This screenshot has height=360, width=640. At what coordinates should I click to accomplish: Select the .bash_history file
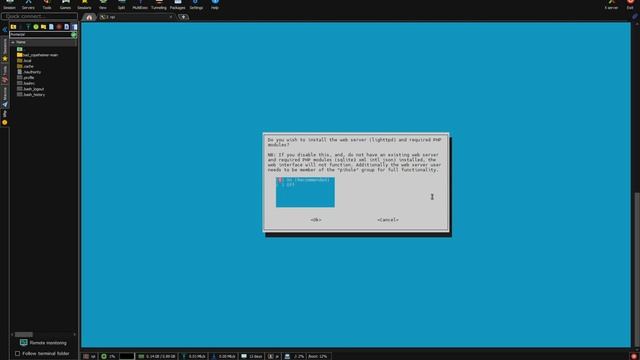point(31,95)
